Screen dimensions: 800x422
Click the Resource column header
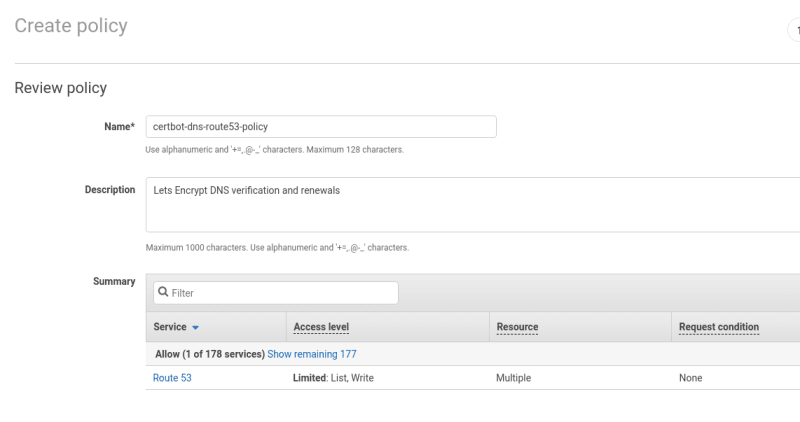(x=517, y=327)
